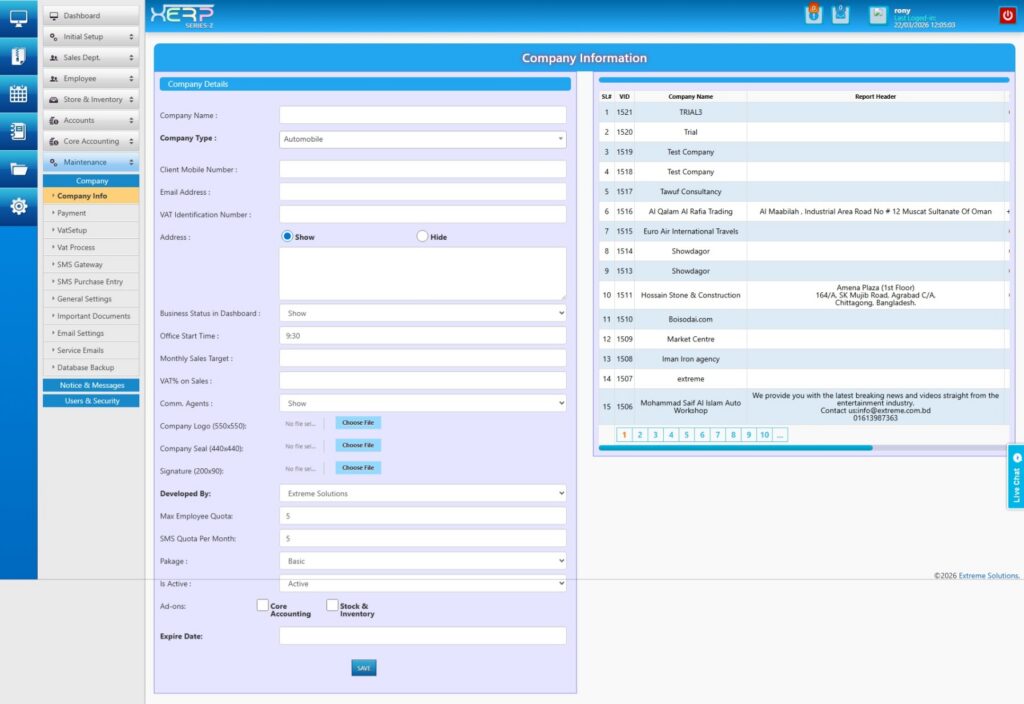Screen dimensions: 1024x704
Task: Select Payment in the Maintenance menu
Action: pos(92,212)
